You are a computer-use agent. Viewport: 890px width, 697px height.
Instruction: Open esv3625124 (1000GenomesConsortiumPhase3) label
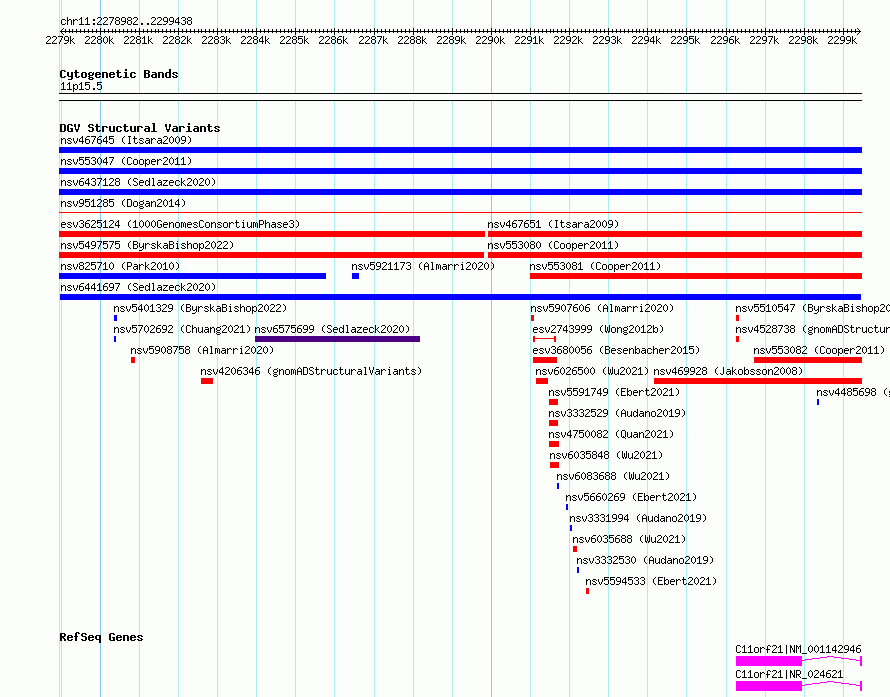coord(180,224)
